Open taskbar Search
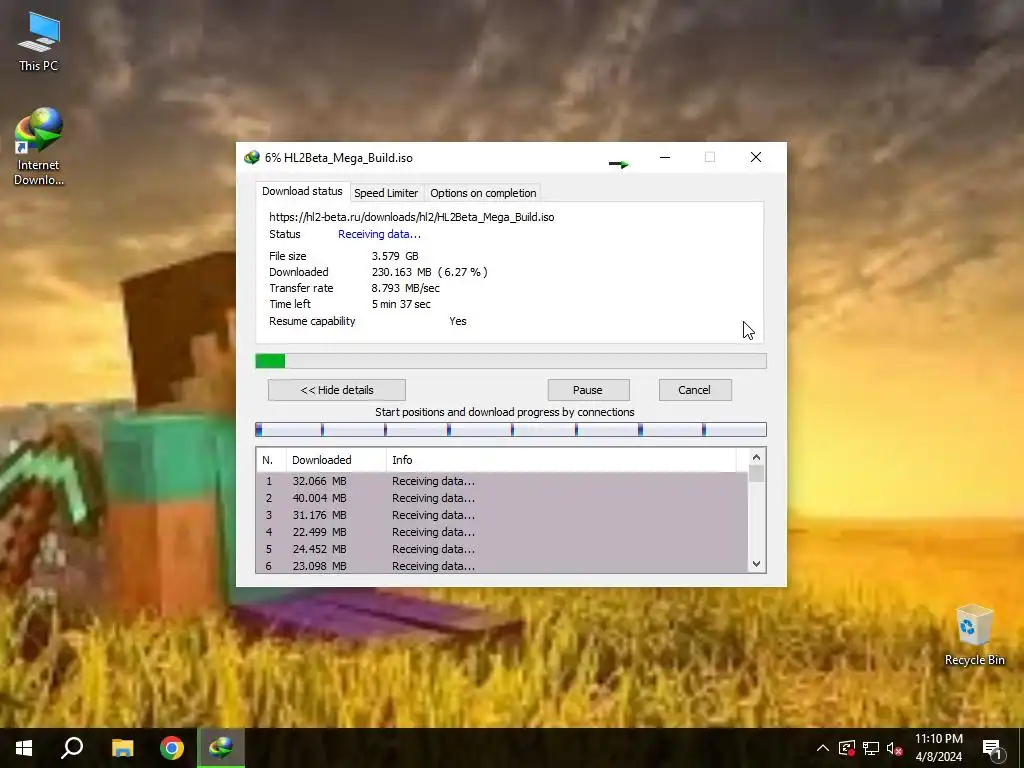This screenshot has height=768, width=1024. (x=72, y=748)
